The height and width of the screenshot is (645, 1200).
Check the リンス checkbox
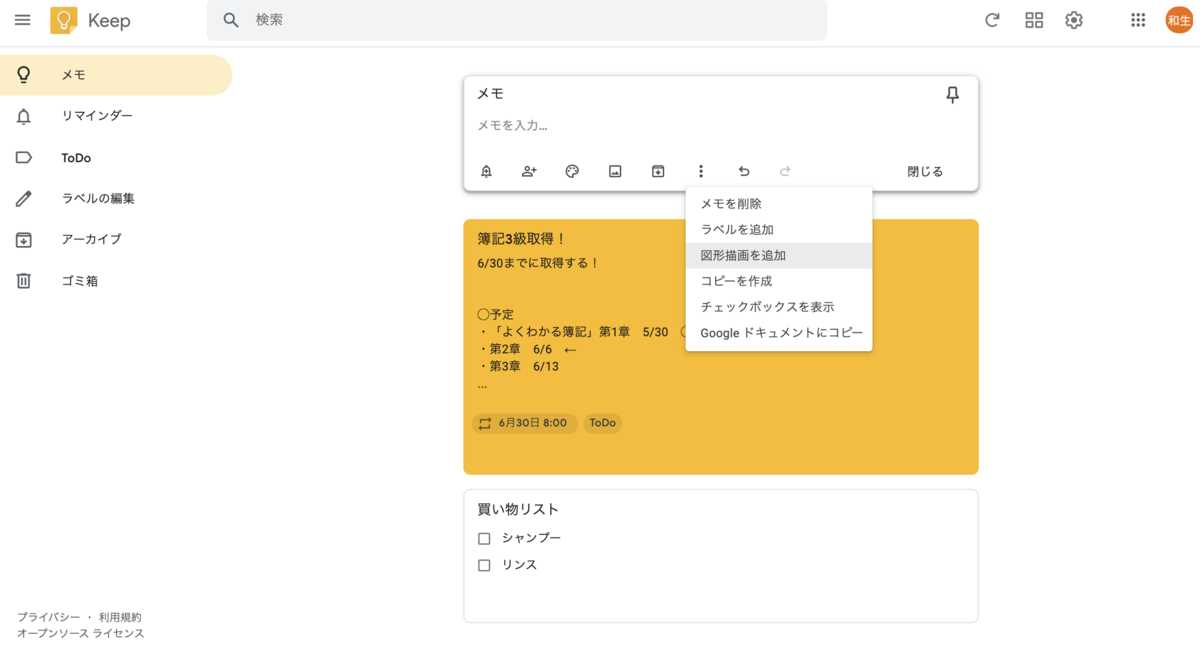click(484, 564)
